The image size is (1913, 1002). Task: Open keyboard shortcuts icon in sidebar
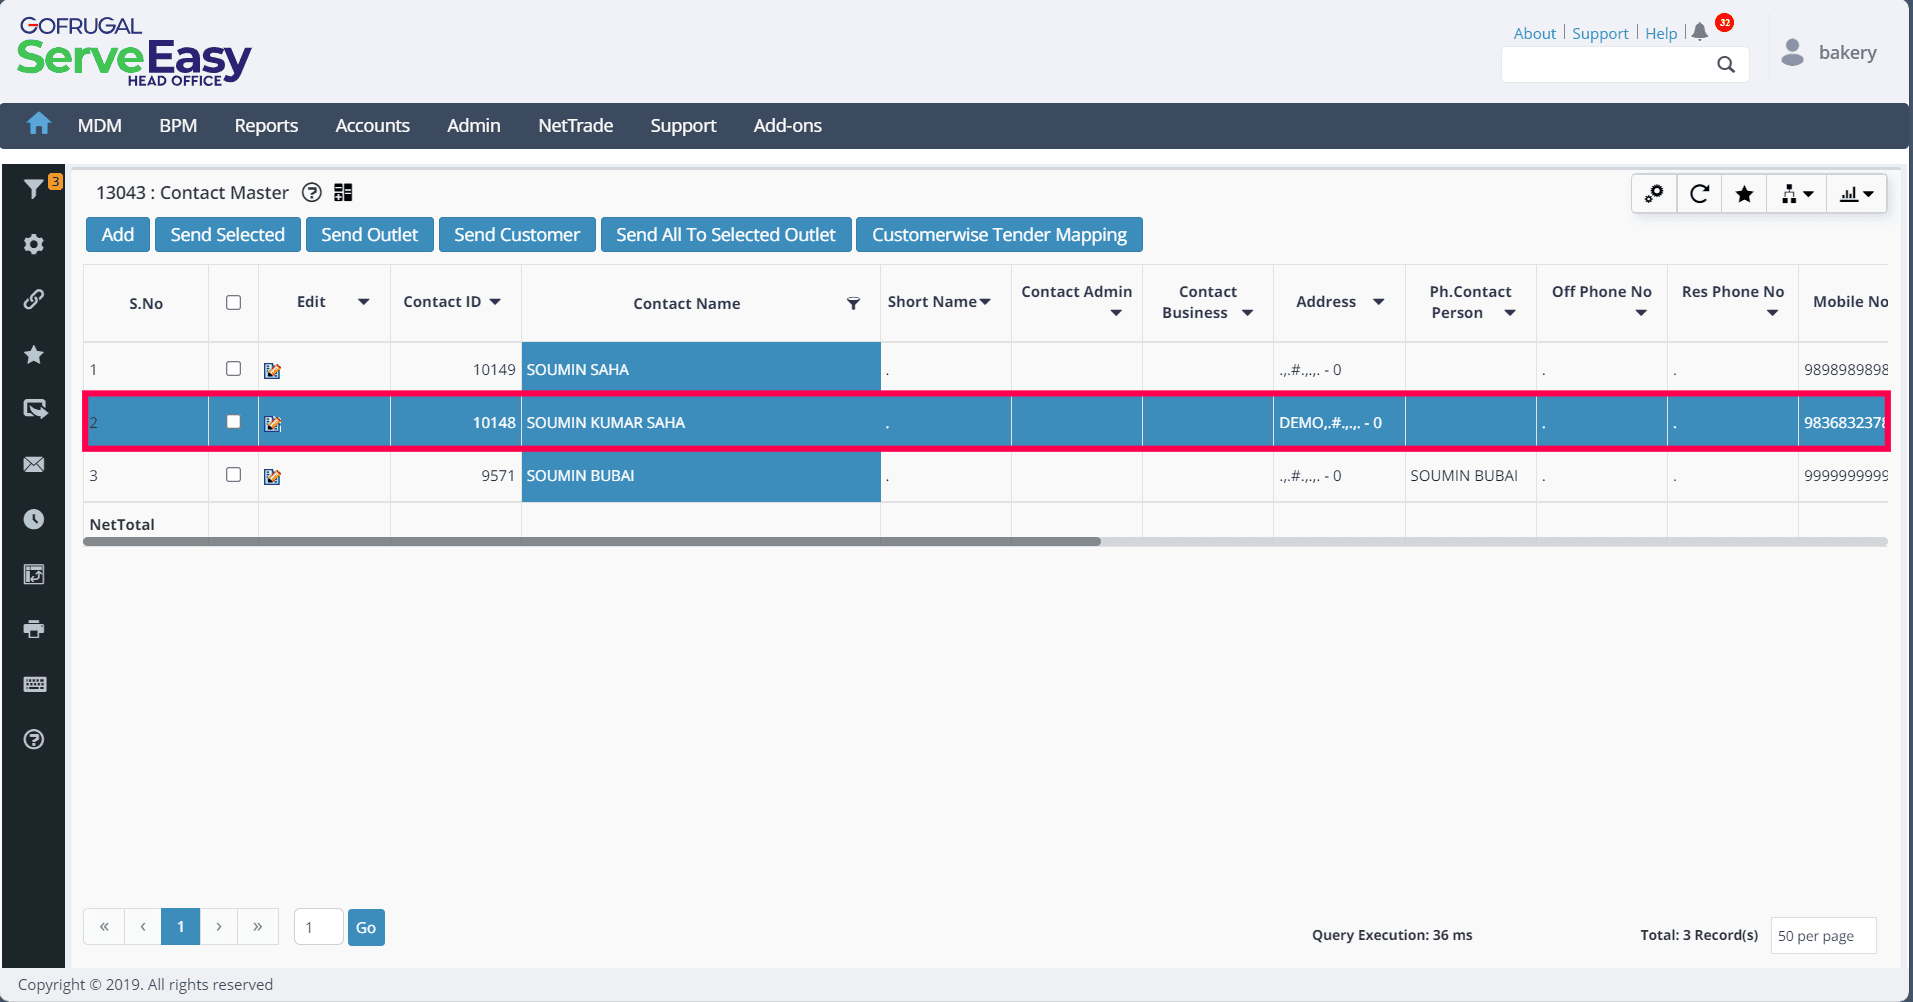(x=34, y=684)
